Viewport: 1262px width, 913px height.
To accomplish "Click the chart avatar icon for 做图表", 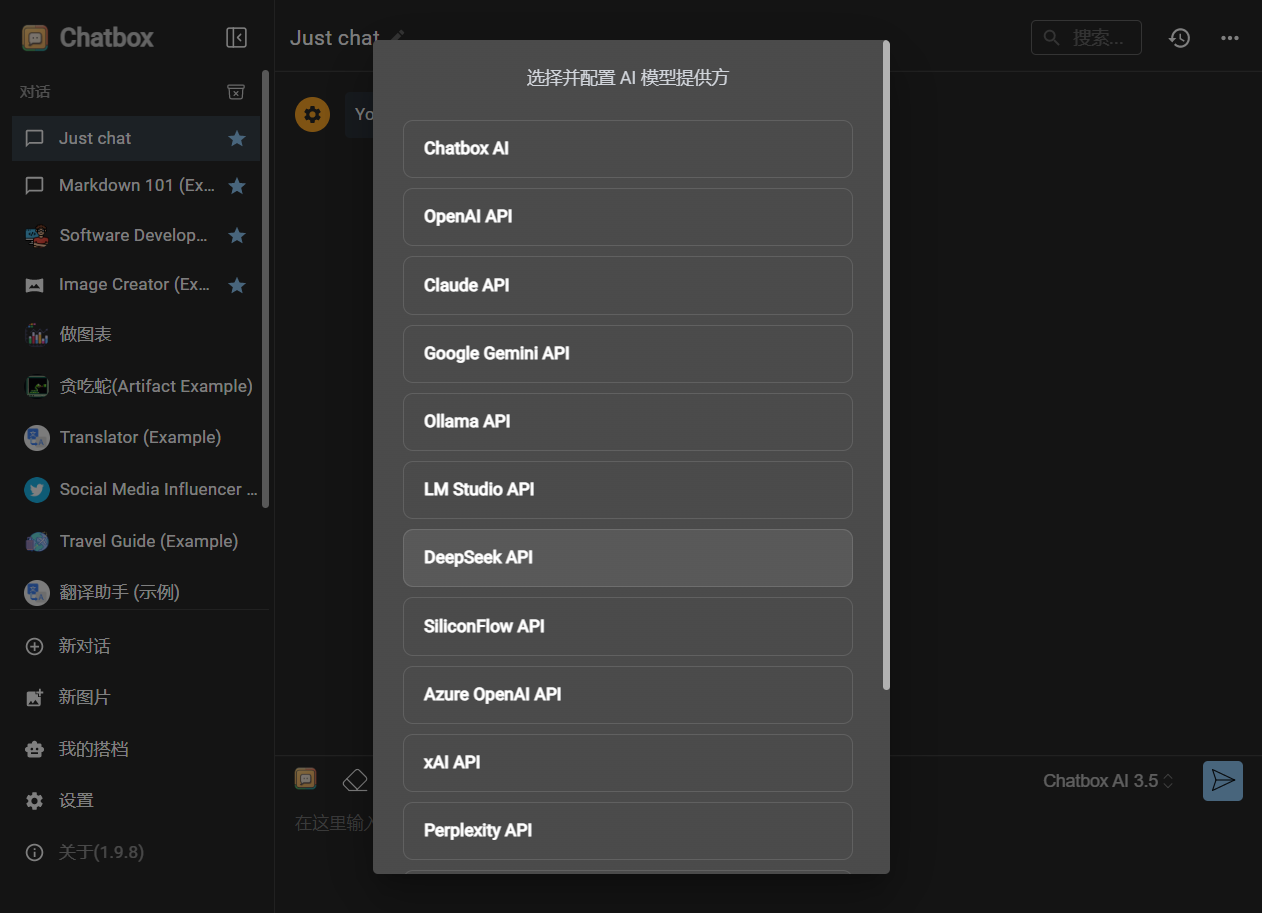I will (37, 334).
